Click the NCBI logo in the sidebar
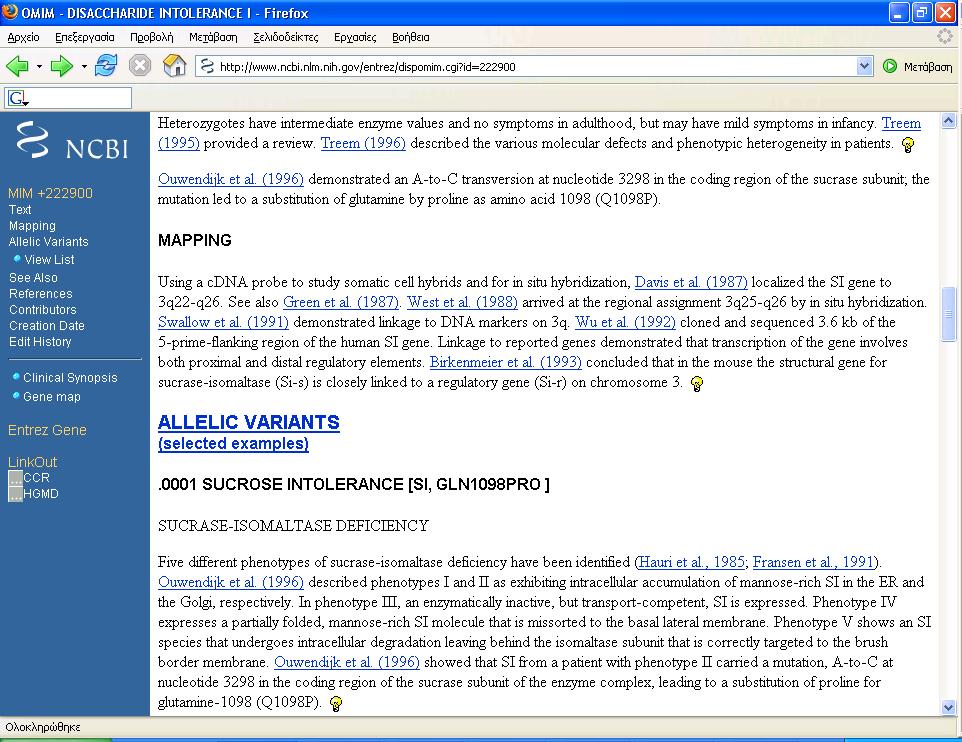The image size is (962, 742). (x=72, y=141)
